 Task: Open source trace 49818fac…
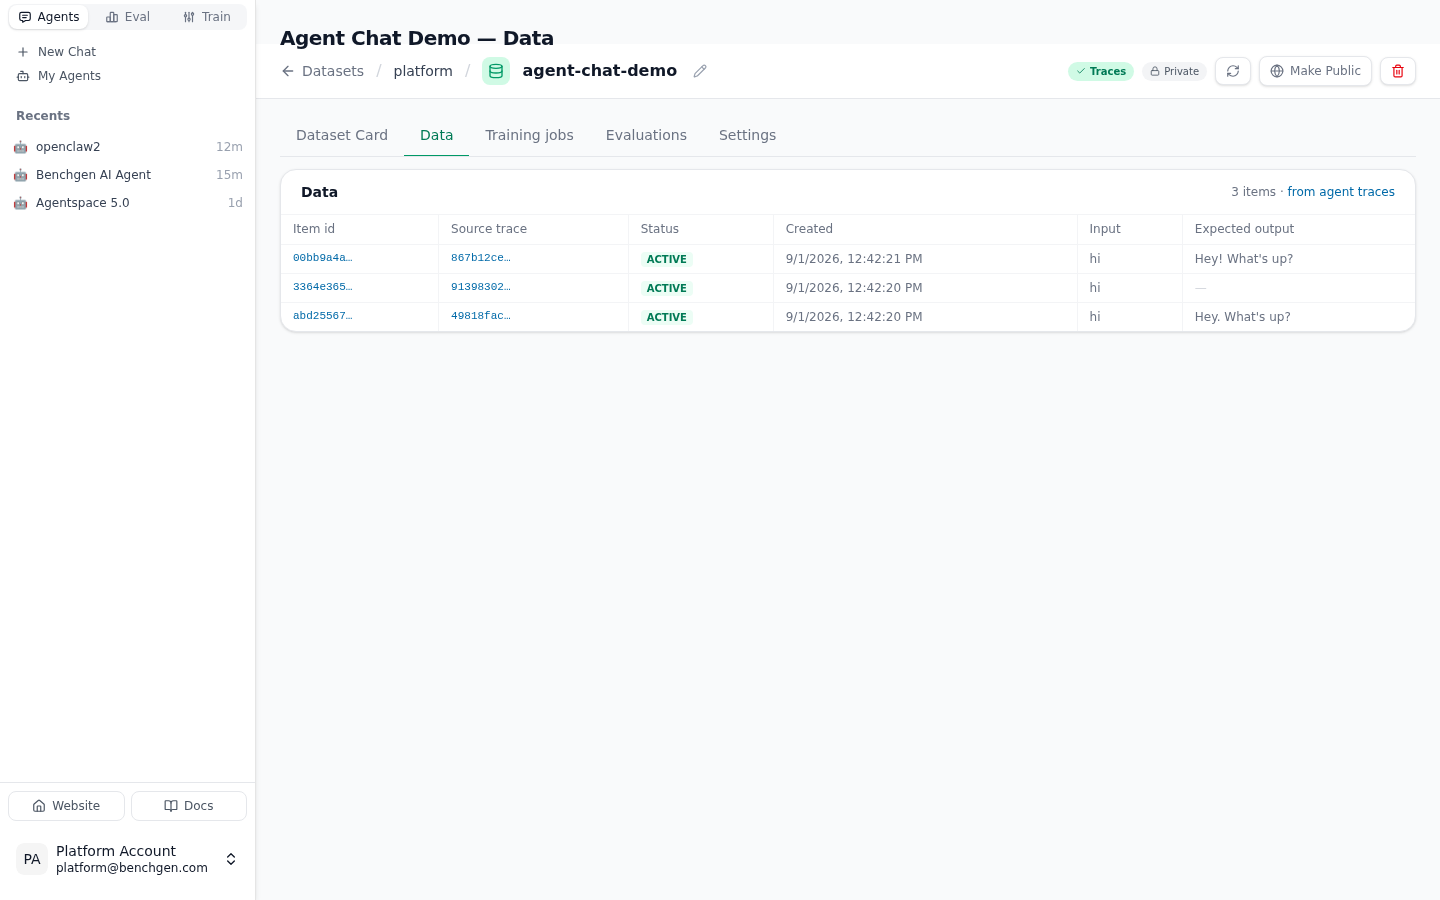click(481, 316)
